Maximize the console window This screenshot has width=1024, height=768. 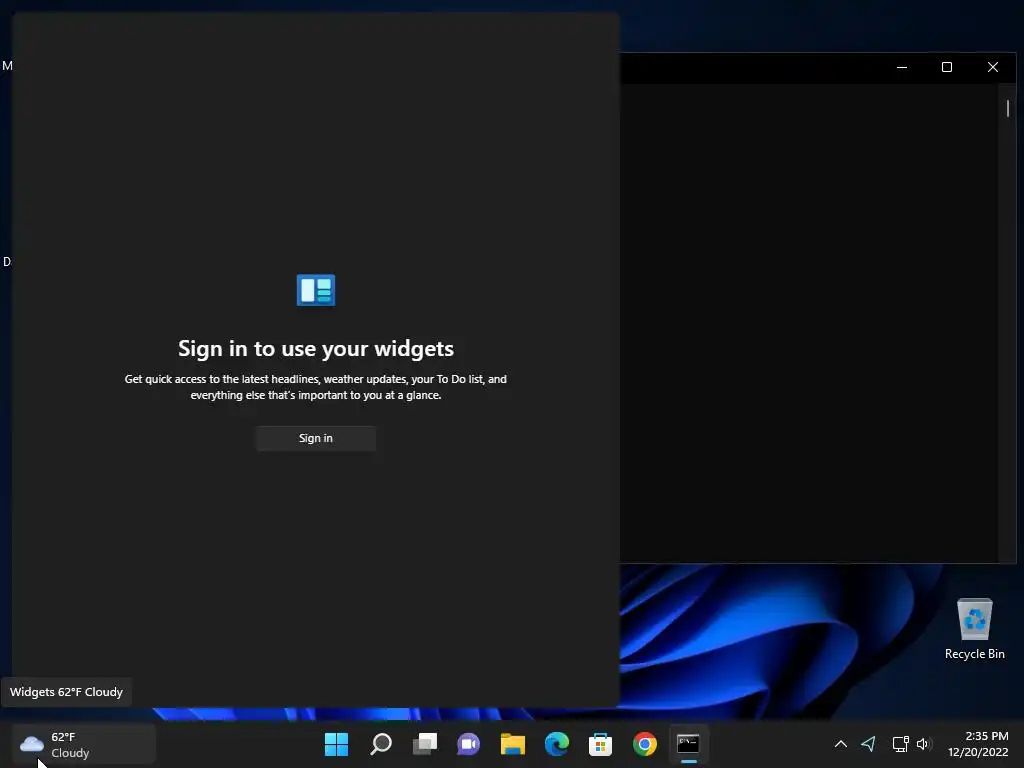pyautogui.click(x=947, y=67)
